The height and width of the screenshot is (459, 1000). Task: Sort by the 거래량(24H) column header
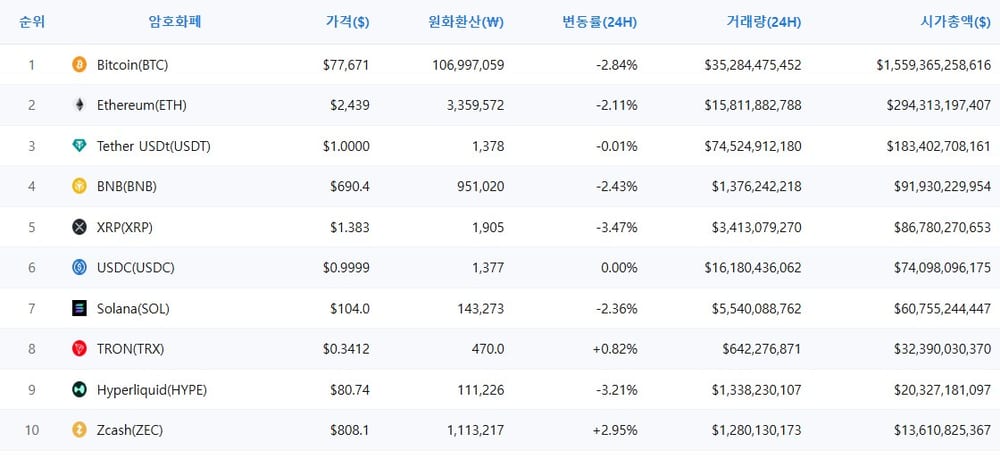pyautogui.click(x=764, y=22)
